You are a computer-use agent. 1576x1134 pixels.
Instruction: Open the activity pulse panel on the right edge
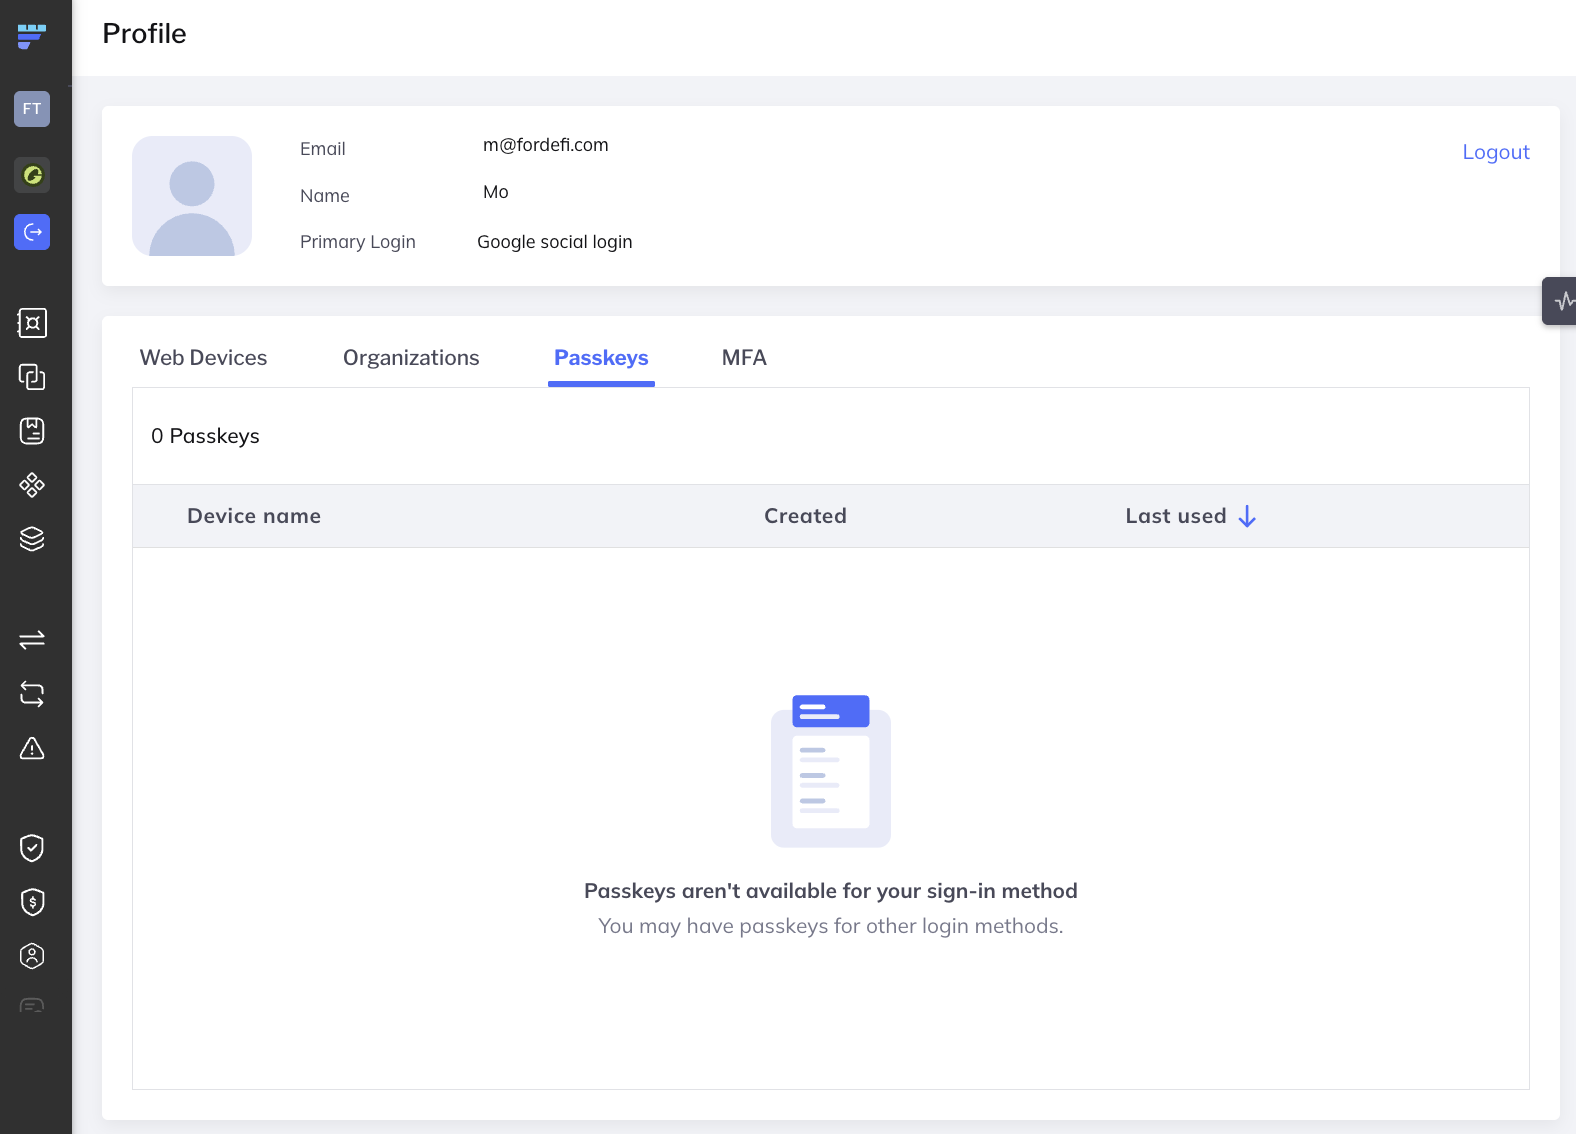point(1560,301)
